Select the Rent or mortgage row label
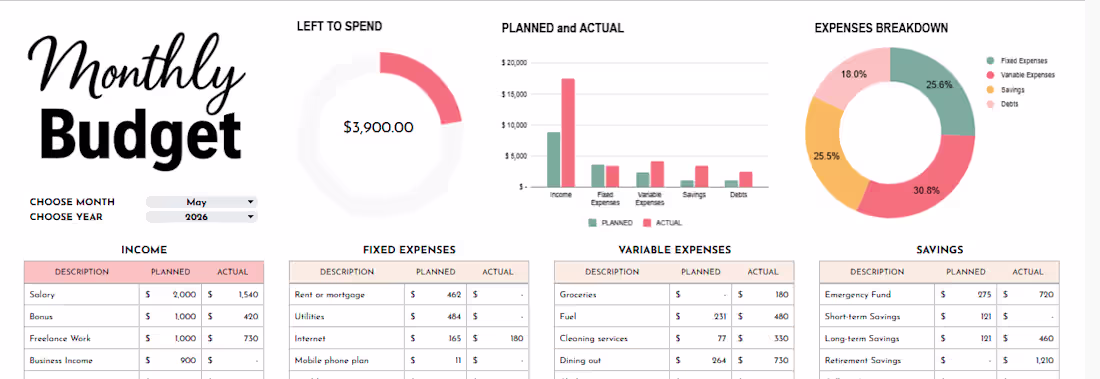 (330, 295)
